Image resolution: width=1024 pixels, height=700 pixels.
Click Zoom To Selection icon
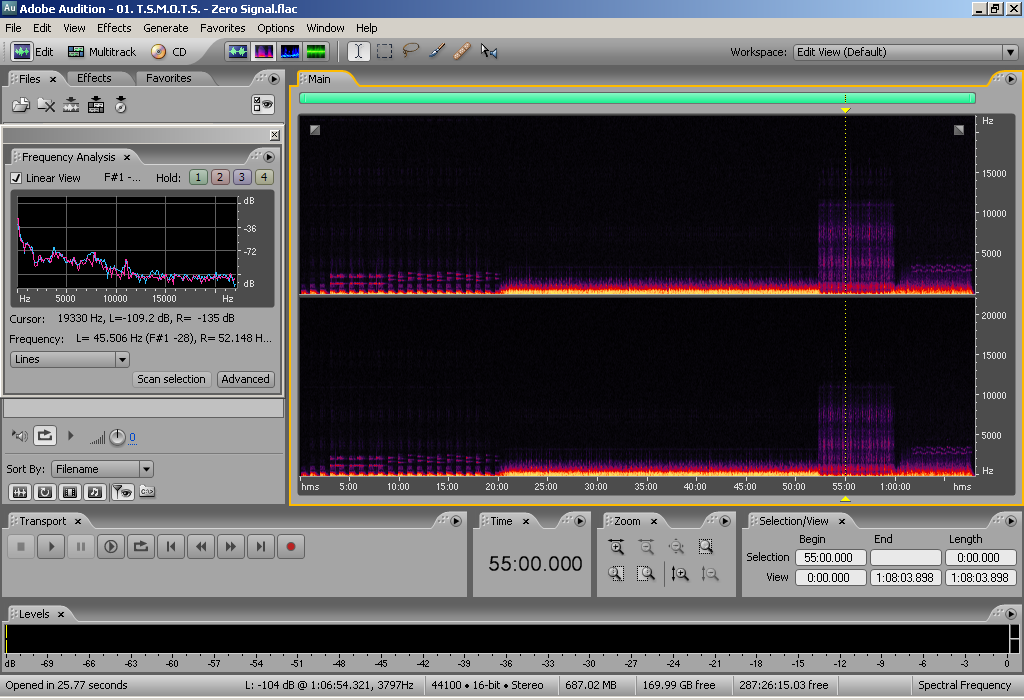click(x=706, y=547)
